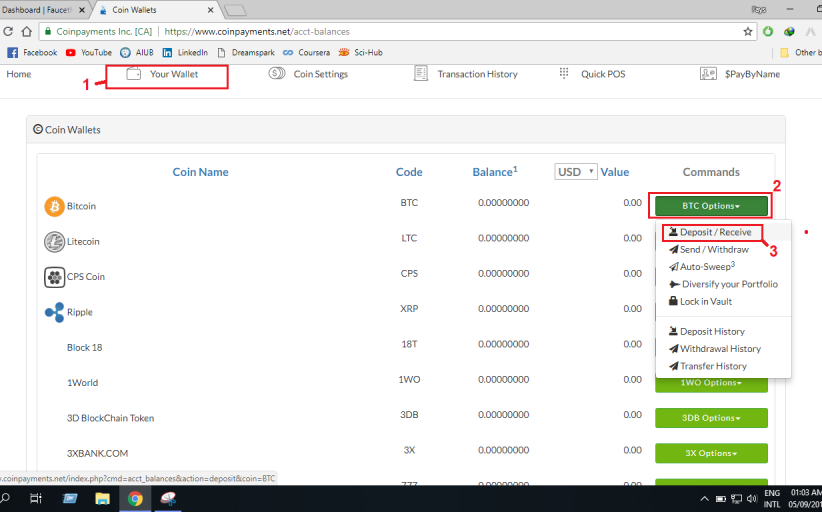Click the CPS Coin icon
The width and height of the screenshot is (822, 512).
[54, 277]
